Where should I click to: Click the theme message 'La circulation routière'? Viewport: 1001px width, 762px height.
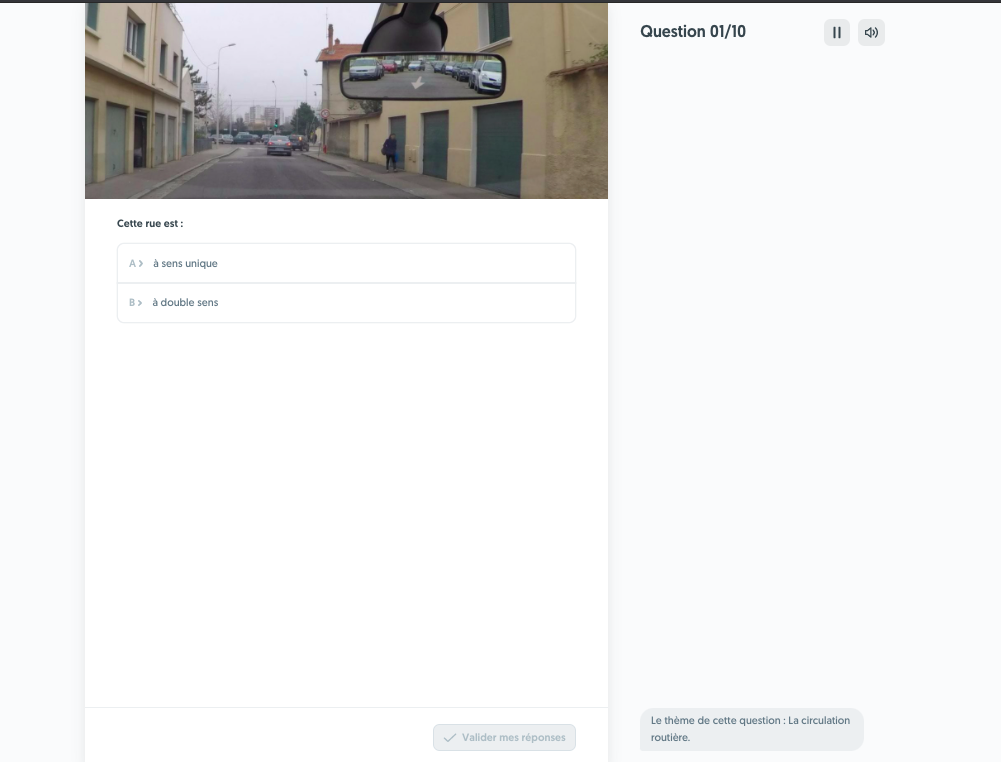[751, 729]
